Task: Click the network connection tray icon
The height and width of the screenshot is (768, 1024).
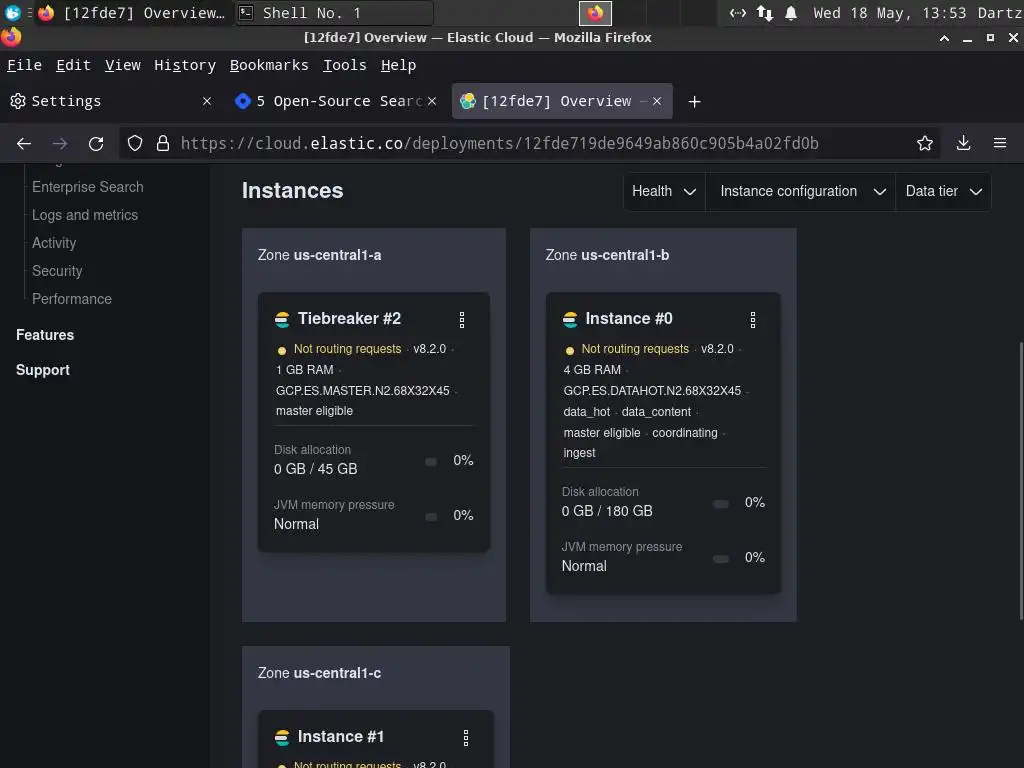Action: point(738,13)
